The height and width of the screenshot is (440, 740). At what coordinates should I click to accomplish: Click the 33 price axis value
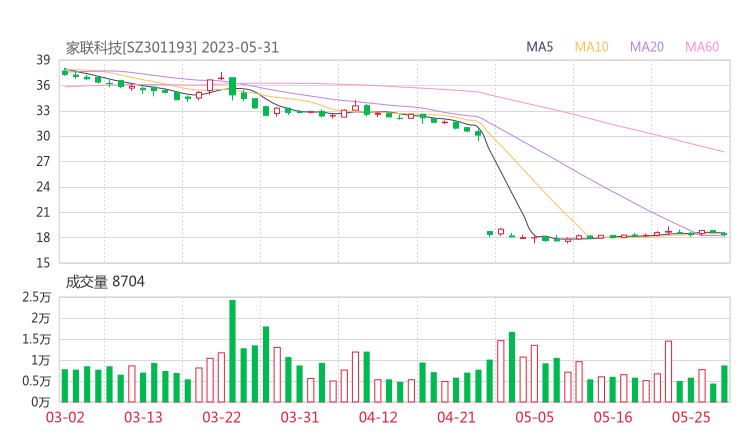point(43,111)
